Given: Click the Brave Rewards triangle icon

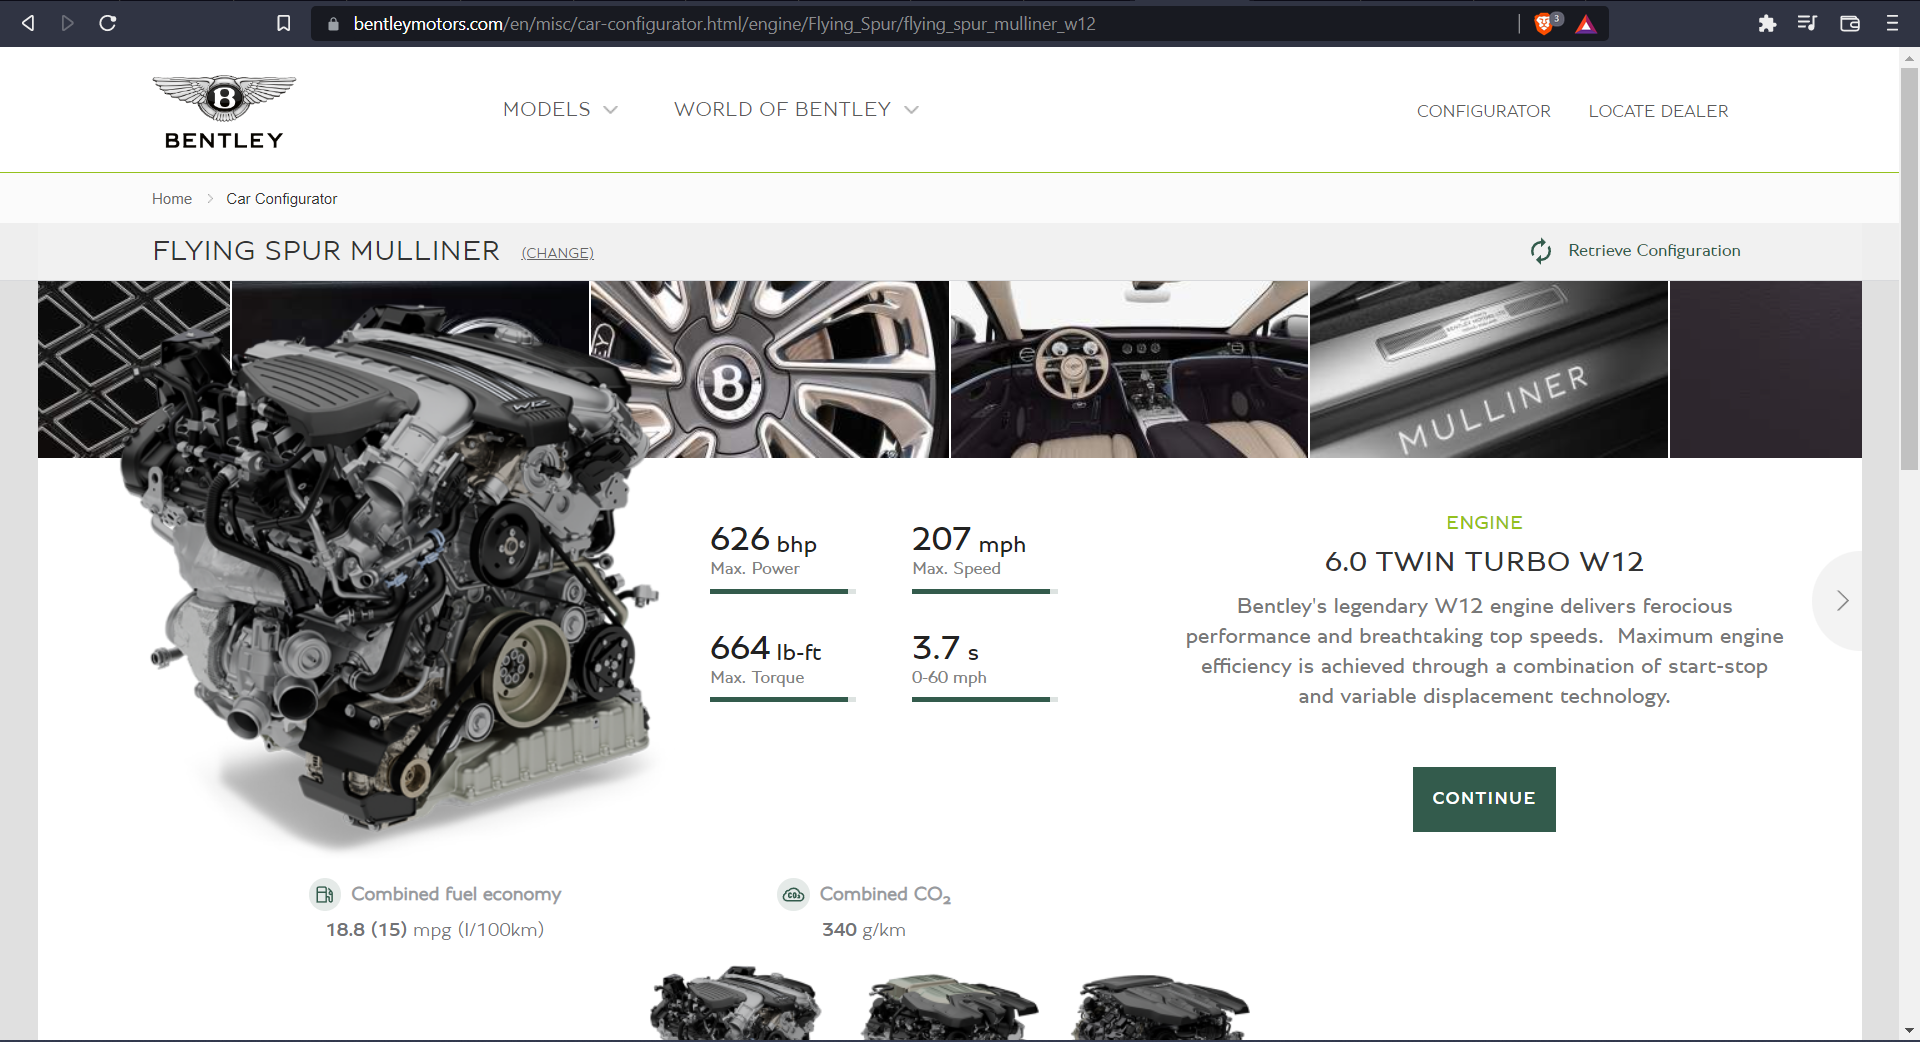Looking at the screenshot, I should pos(1586,23).
